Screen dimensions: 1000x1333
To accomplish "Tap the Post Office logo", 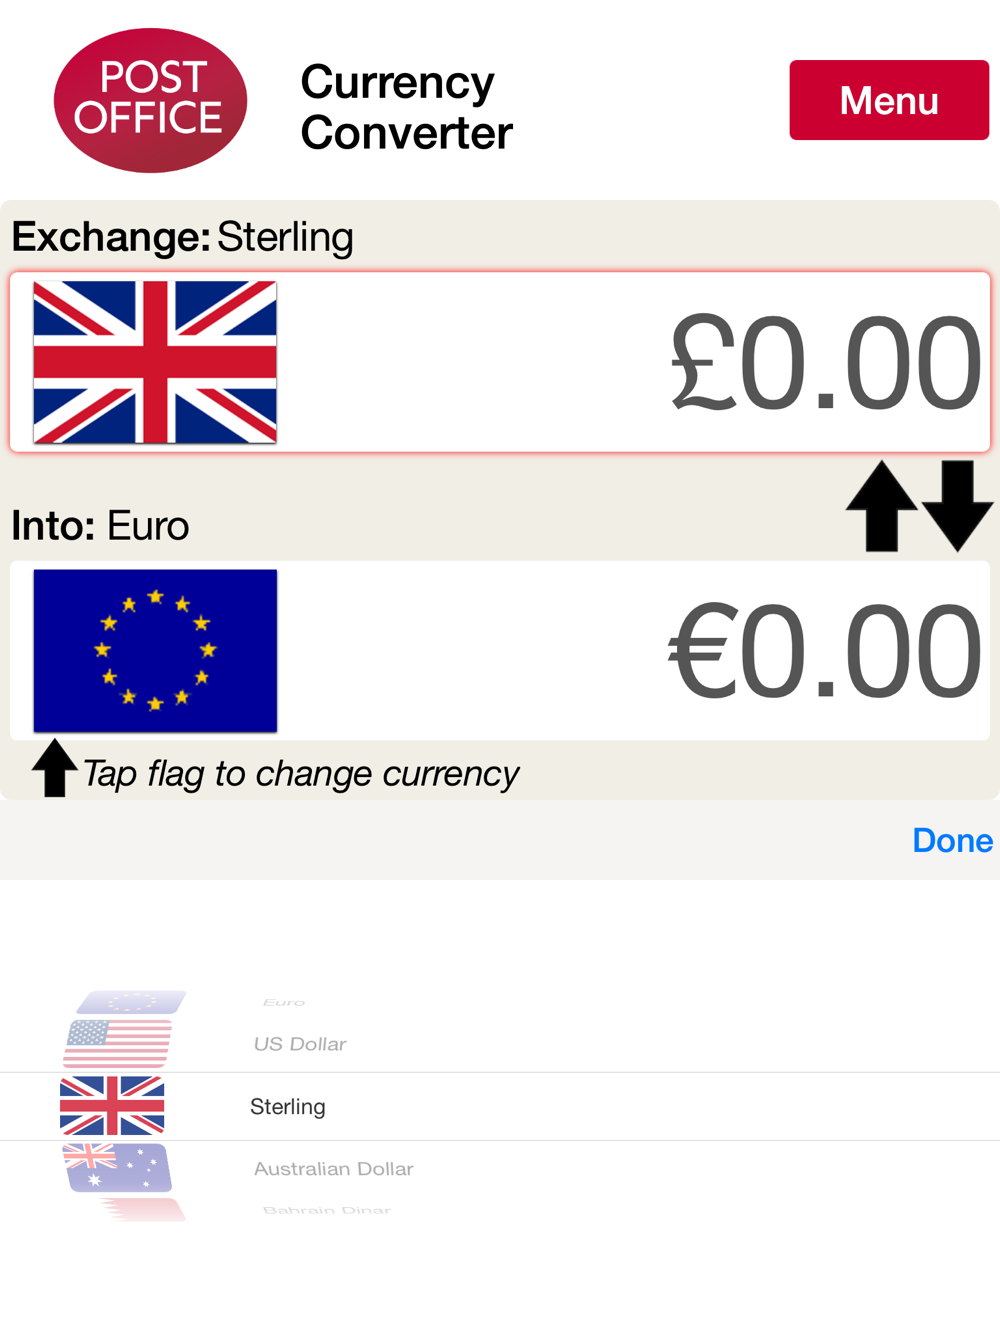I will pos(150,100).
